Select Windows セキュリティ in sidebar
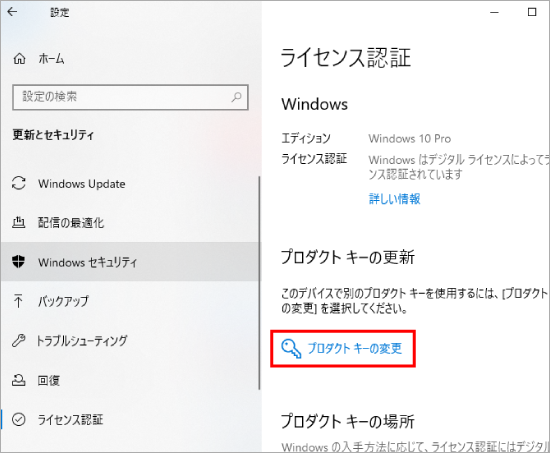 click(130, 262)
